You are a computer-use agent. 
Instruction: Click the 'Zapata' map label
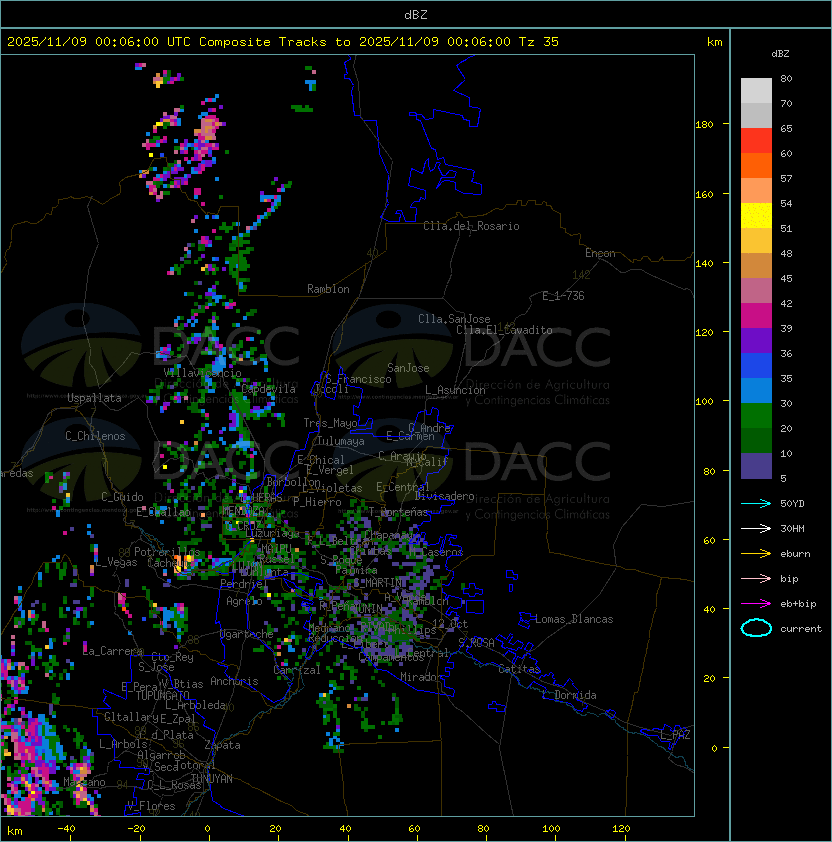(222, 745)
